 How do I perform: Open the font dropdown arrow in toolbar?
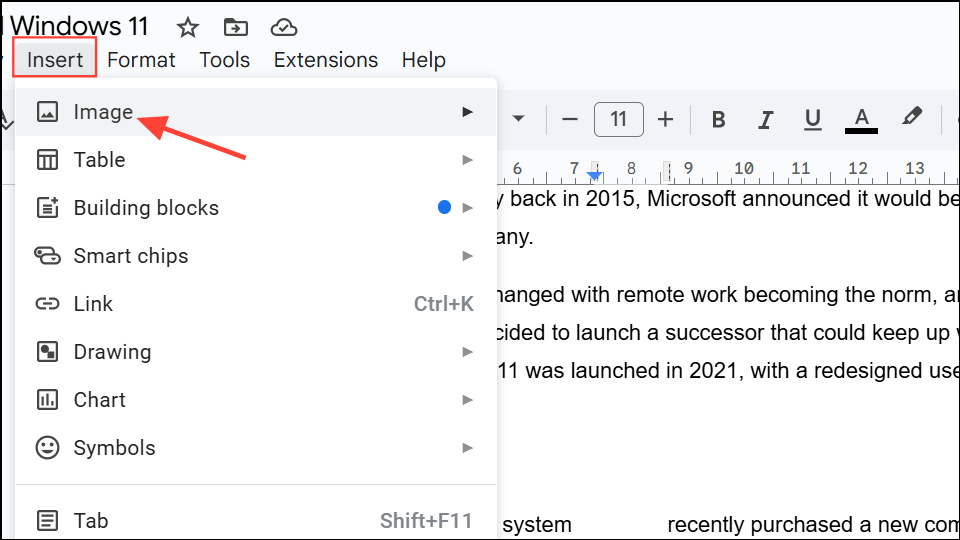(518, 118)
